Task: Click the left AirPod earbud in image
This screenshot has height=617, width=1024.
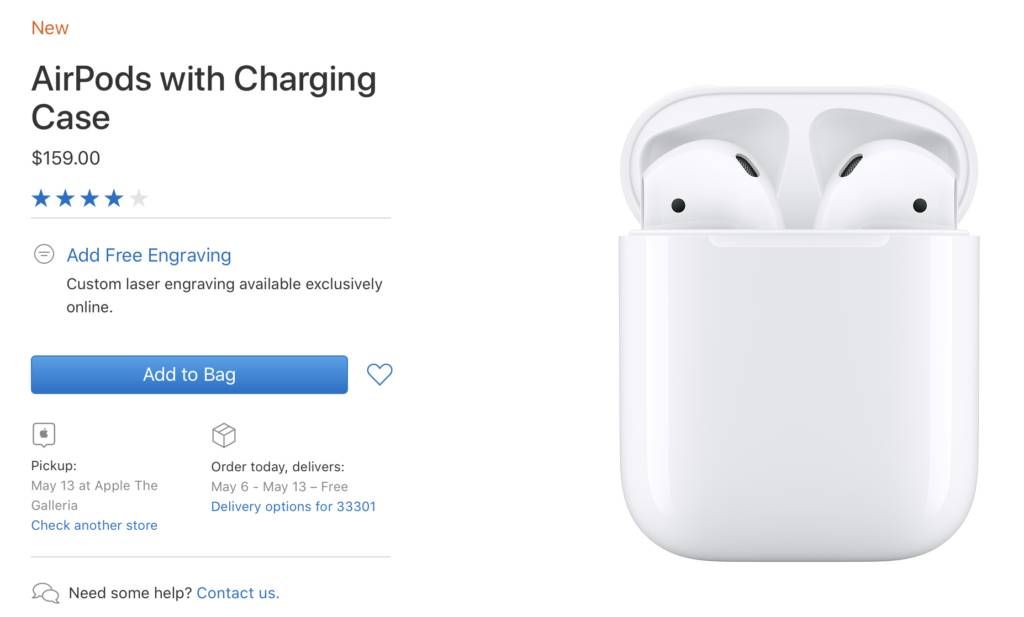Action: click(712, 186)
